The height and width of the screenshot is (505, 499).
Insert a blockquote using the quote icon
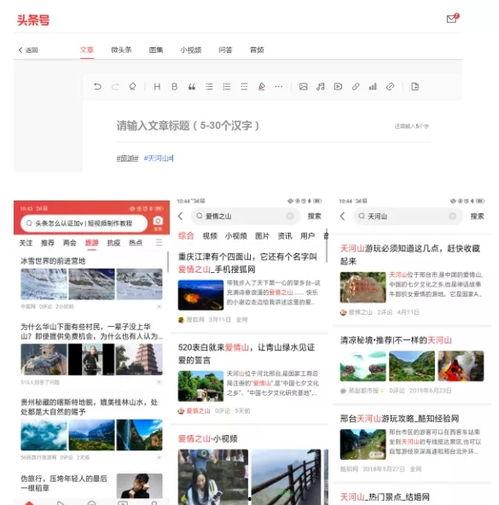tap(192, 87)
